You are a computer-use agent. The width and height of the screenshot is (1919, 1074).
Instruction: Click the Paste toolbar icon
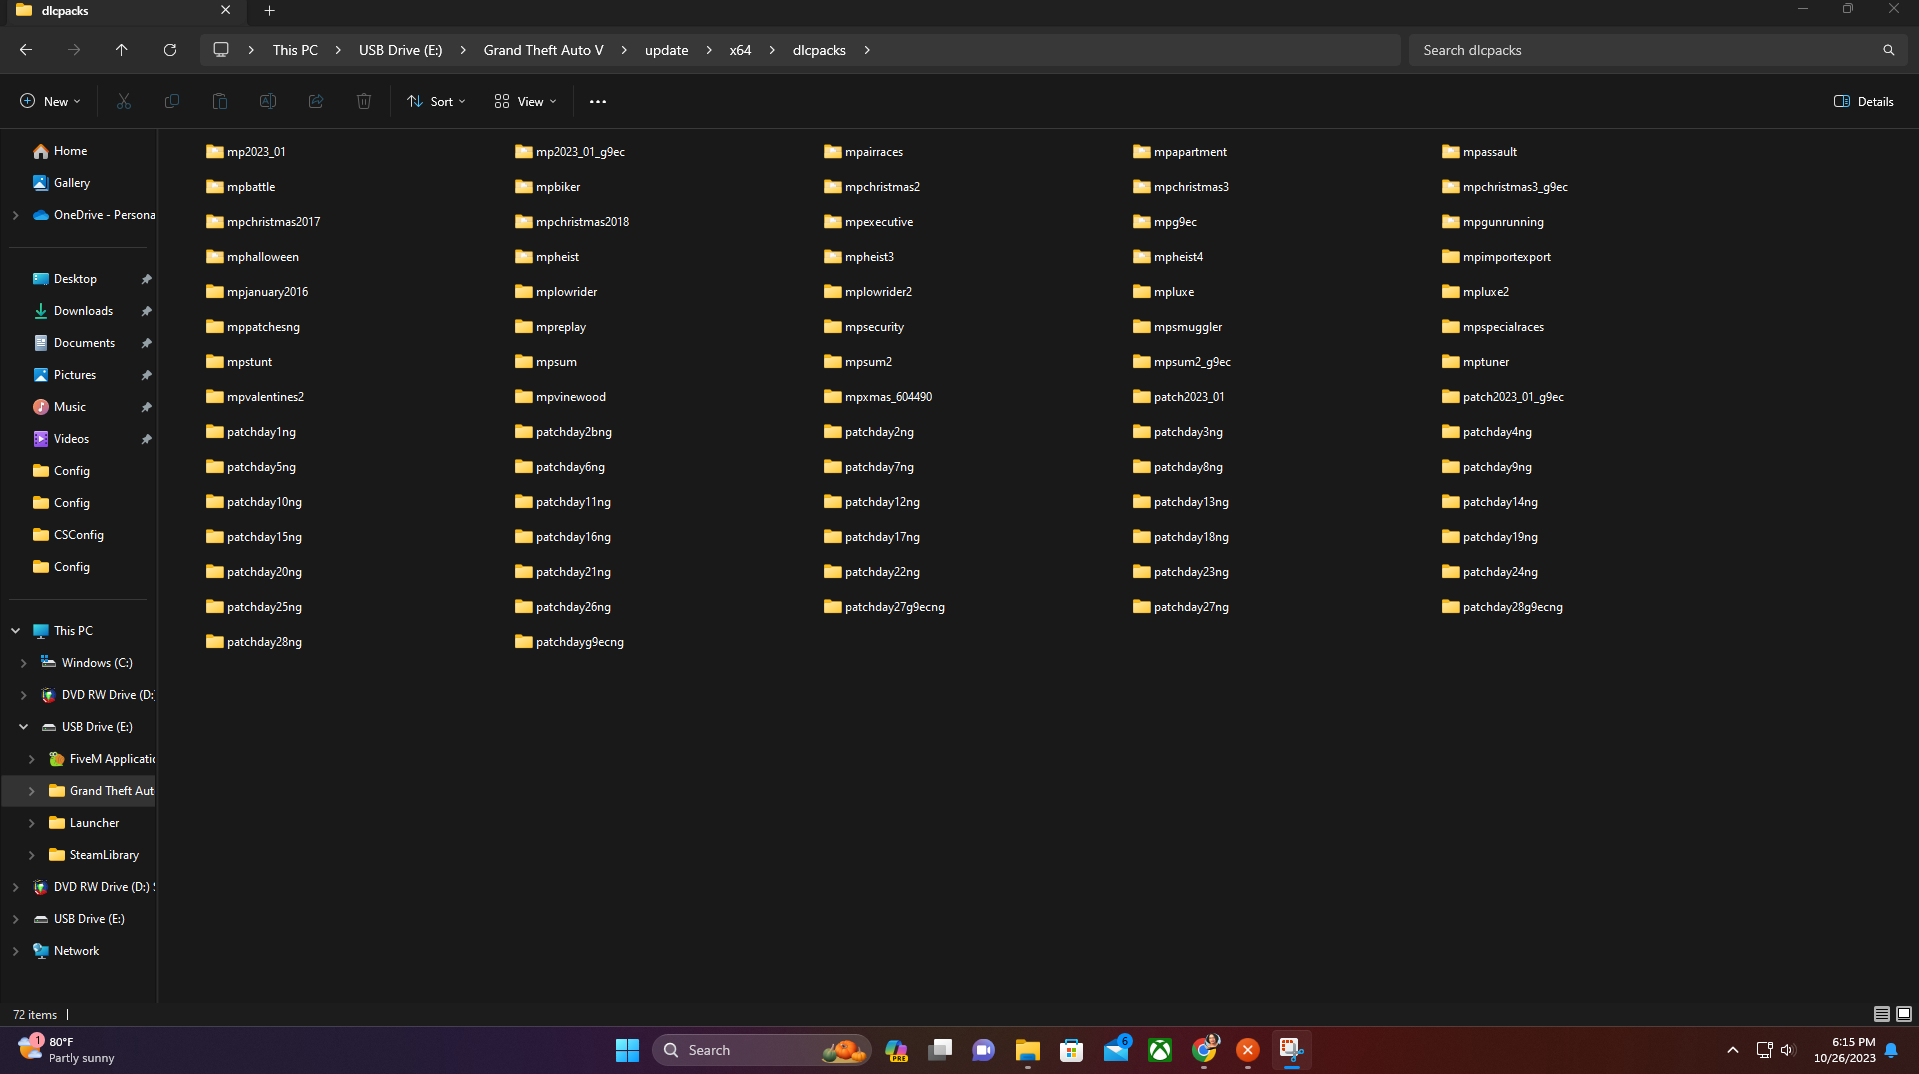(220, 101)
